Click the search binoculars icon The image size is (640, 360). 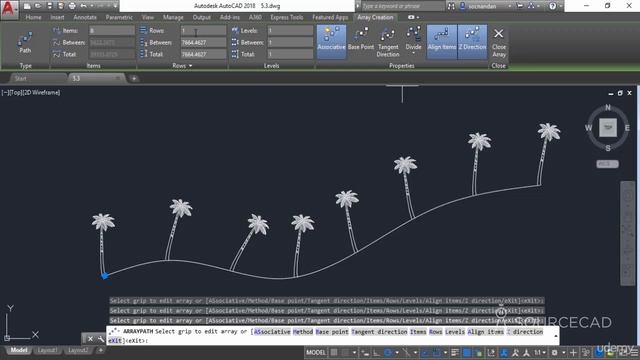tap(451, 6)
